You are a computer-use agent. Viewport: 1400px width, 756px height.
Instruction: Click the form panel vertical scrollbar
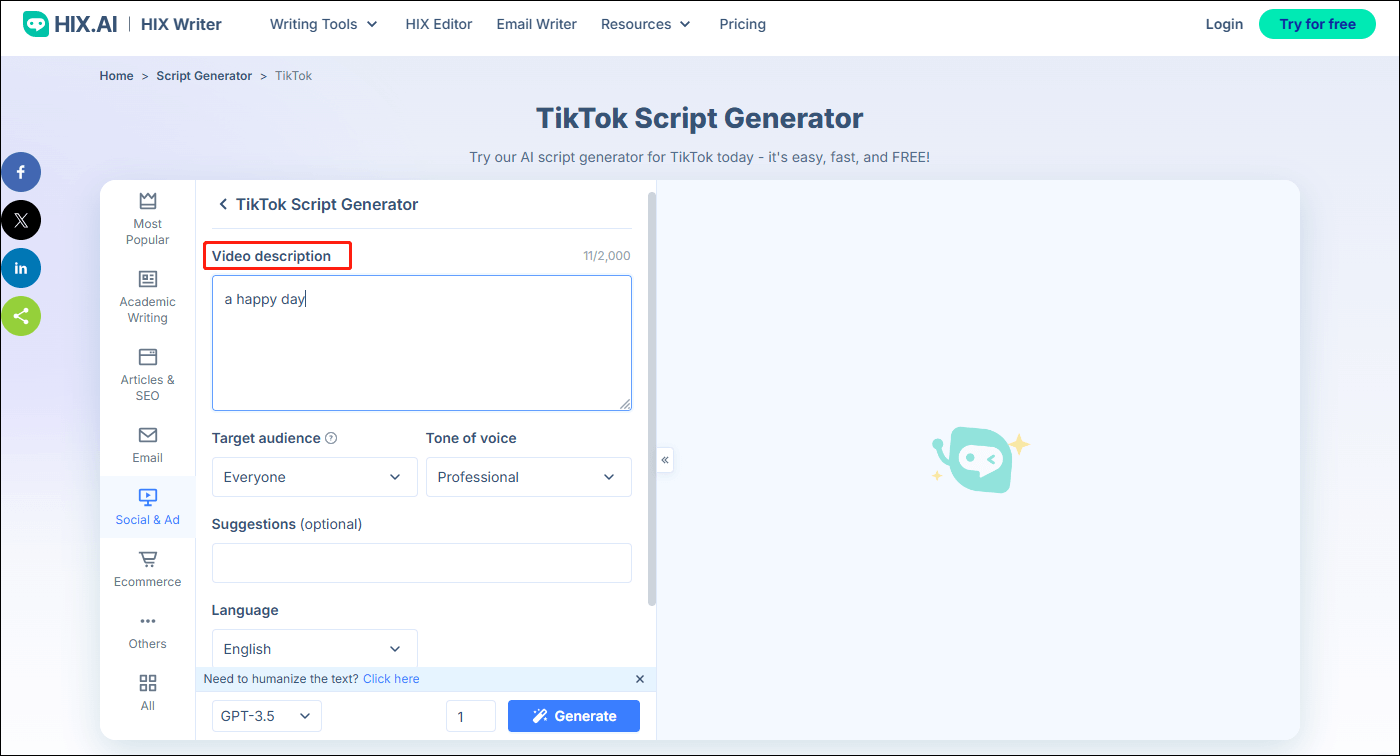pos(652,400)
